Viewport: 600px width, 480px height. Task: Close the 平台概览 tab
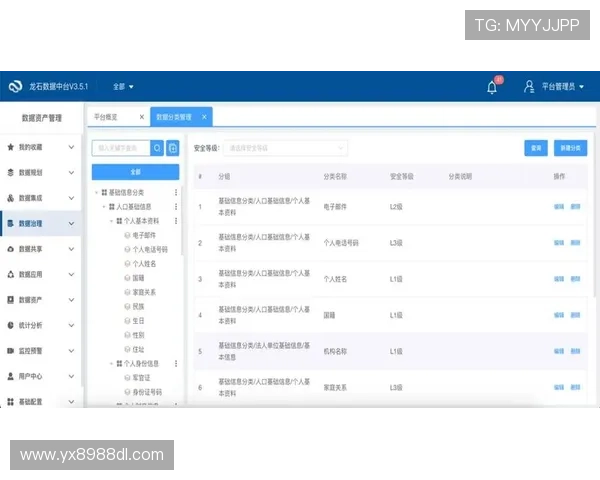click(142, 117)
